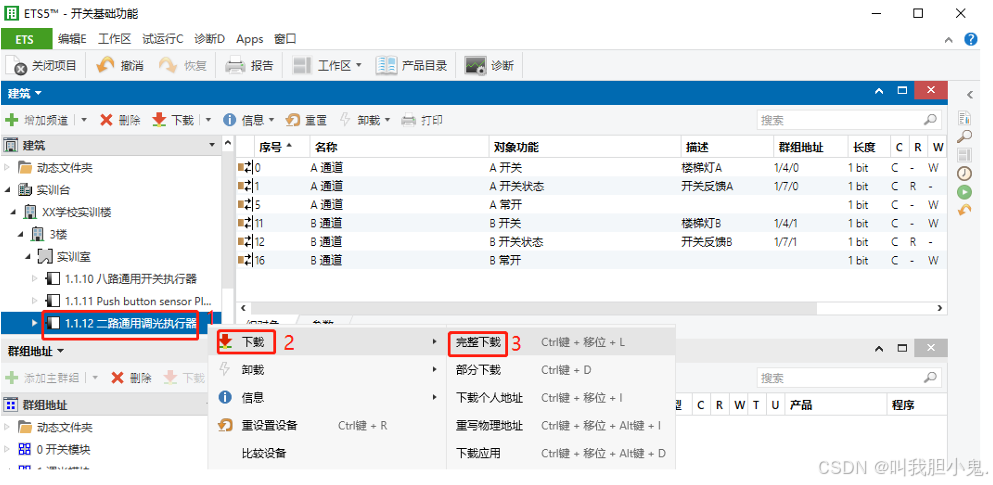Open dropdown arrow next to 增加频道
The height and width of the screenshot is (485, 993).
click(x=84, y=120)
